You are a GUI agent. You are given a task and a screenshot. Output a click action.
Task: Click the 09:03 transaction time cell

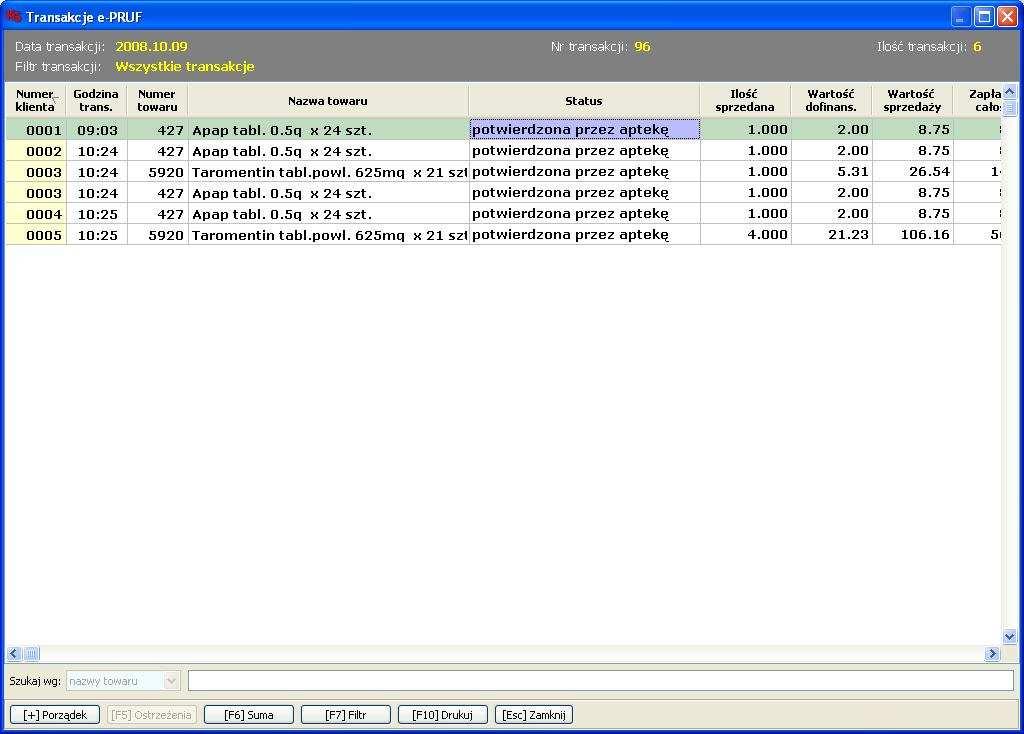(97, 130)
